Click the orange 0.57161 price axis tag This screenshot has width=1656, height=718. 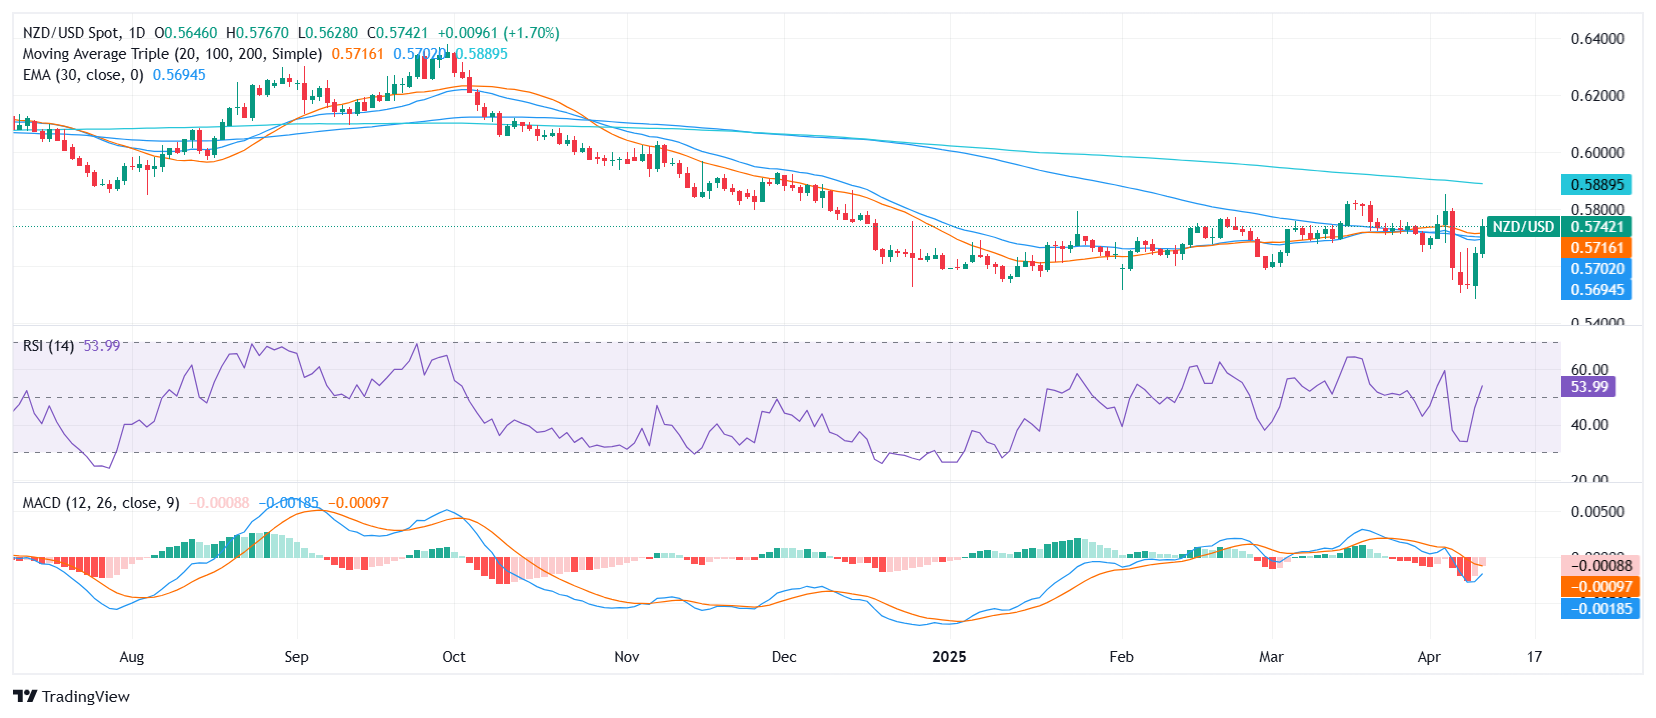click(x=1596, y=248)
